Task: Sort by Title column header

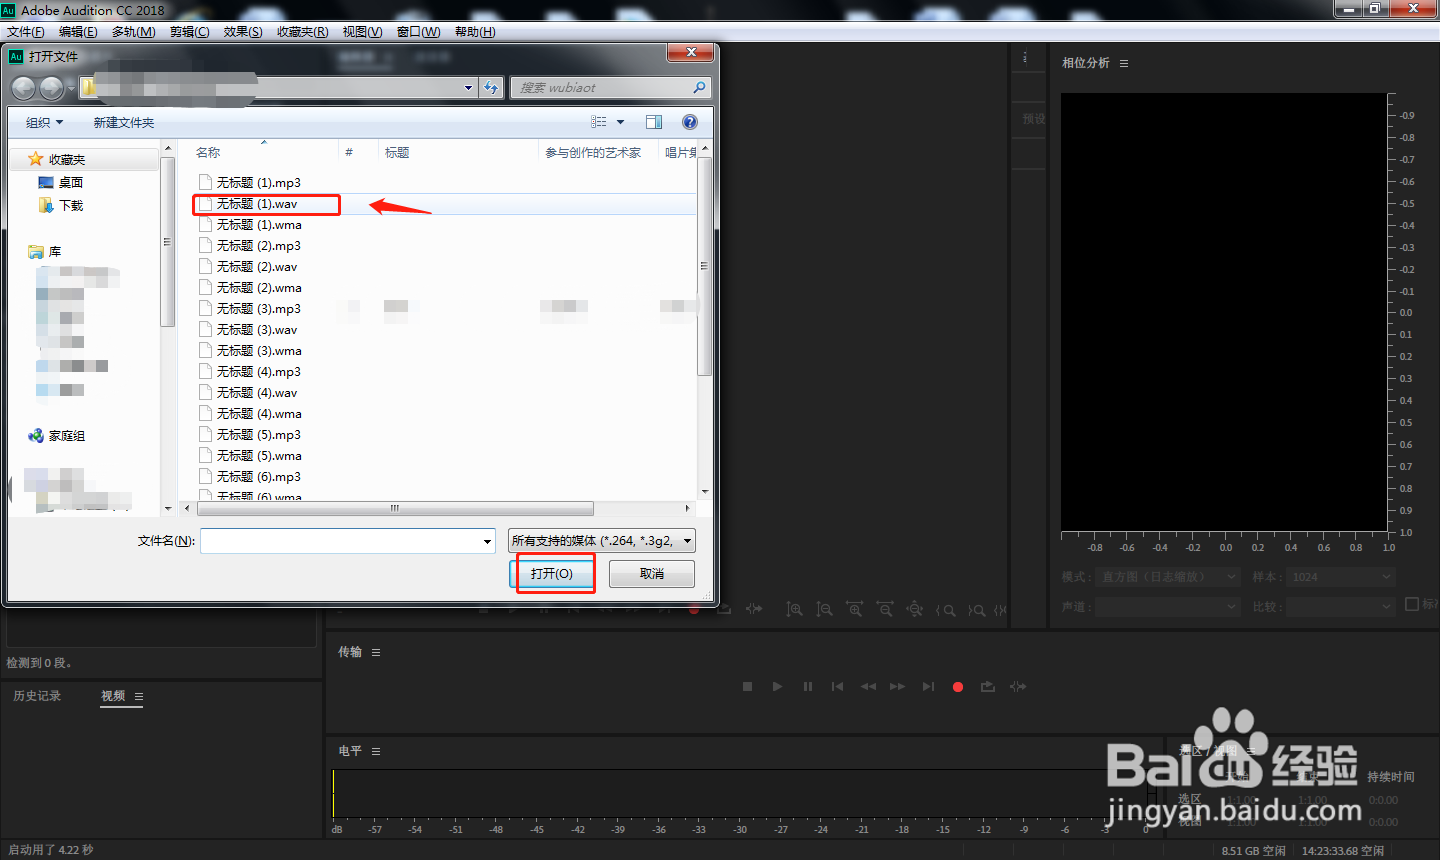Action: (397, 153)
